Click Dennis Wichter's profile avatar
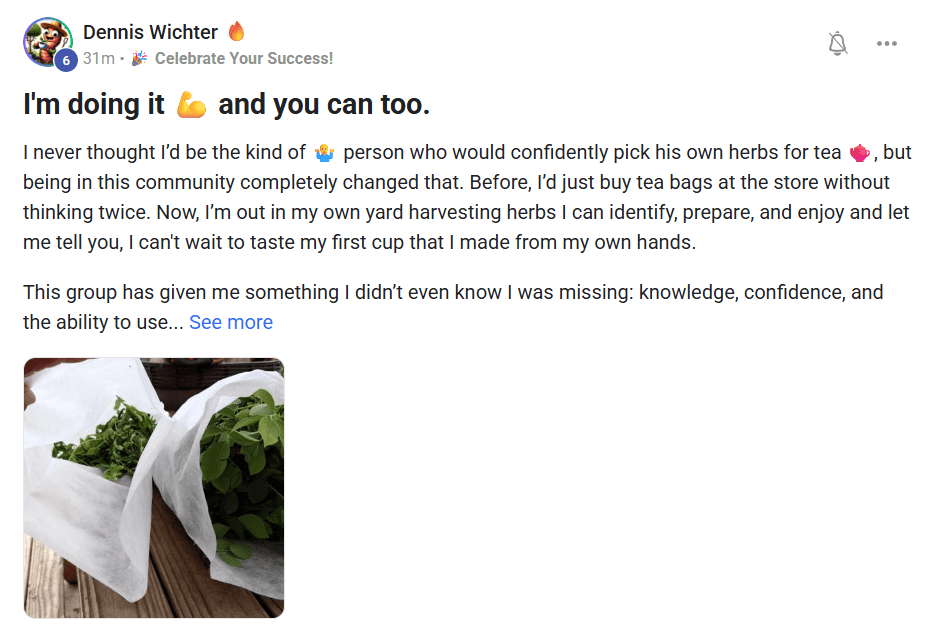The height and width of the screenshot is (625, 944). (x=48, y=42)
